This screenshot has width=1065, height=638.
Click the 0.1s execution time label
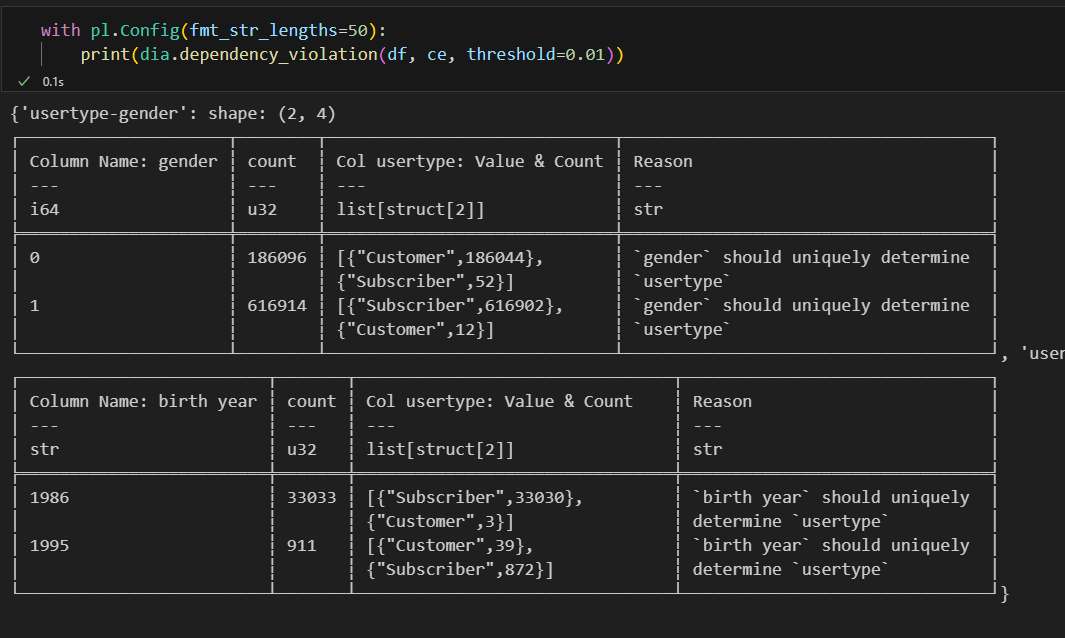[x=53, y=82]
